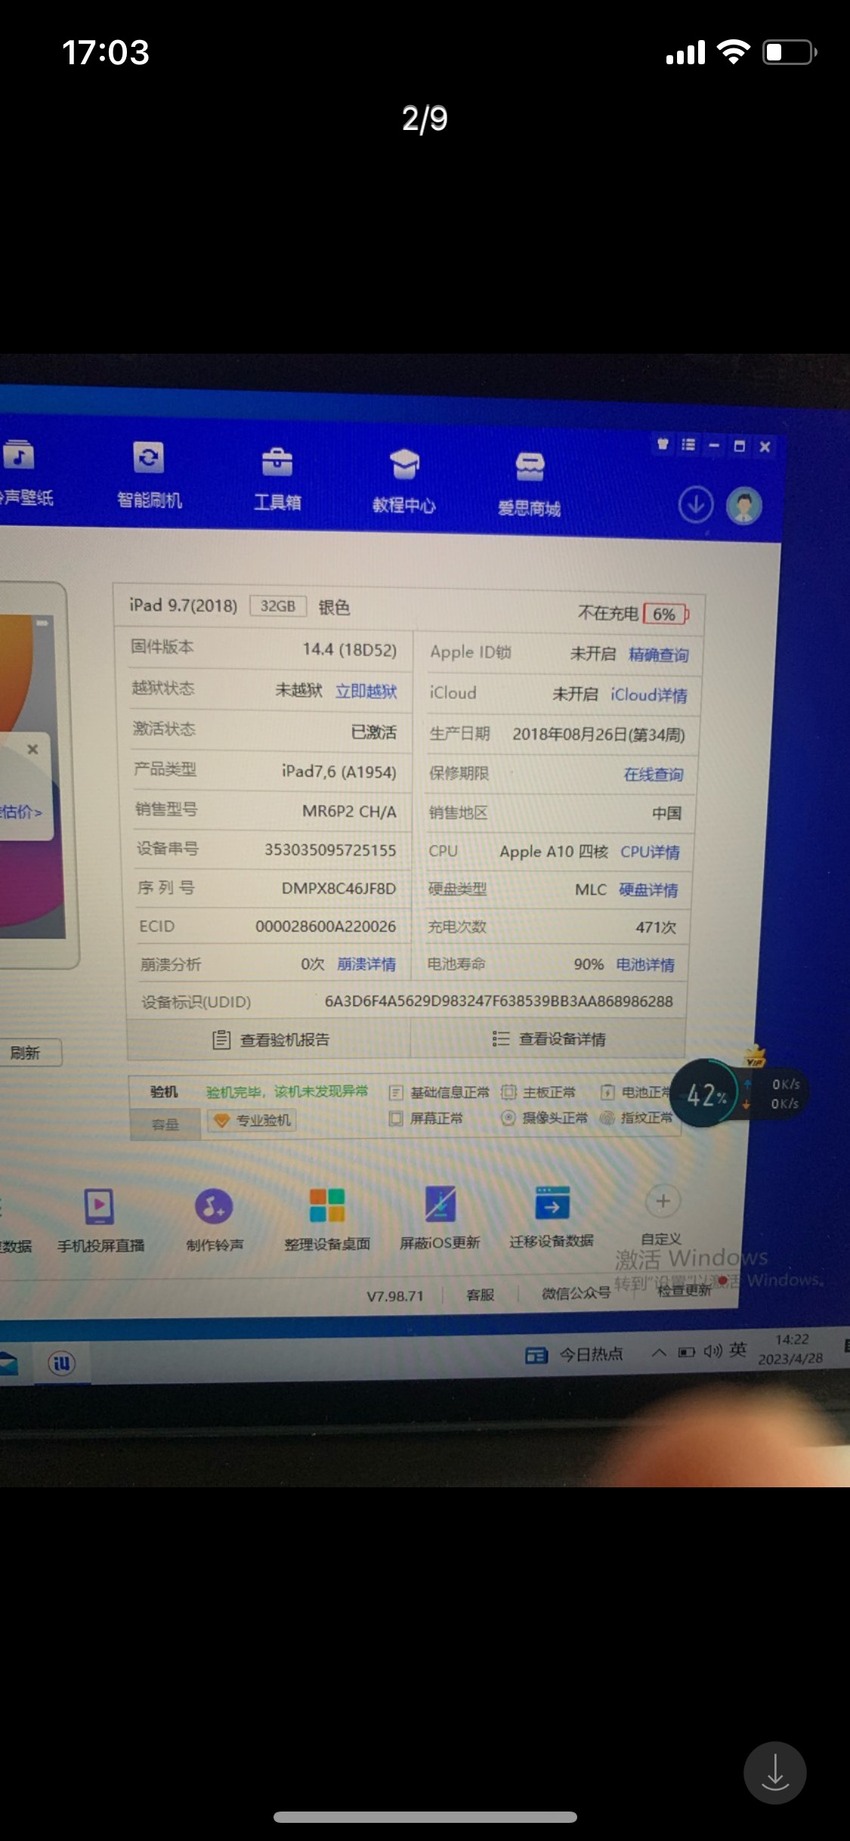Image resolution: width=850 pixels, height=1841 pixels.
Task: Click the floating 42% speed ball
Action: [706, 1094]
